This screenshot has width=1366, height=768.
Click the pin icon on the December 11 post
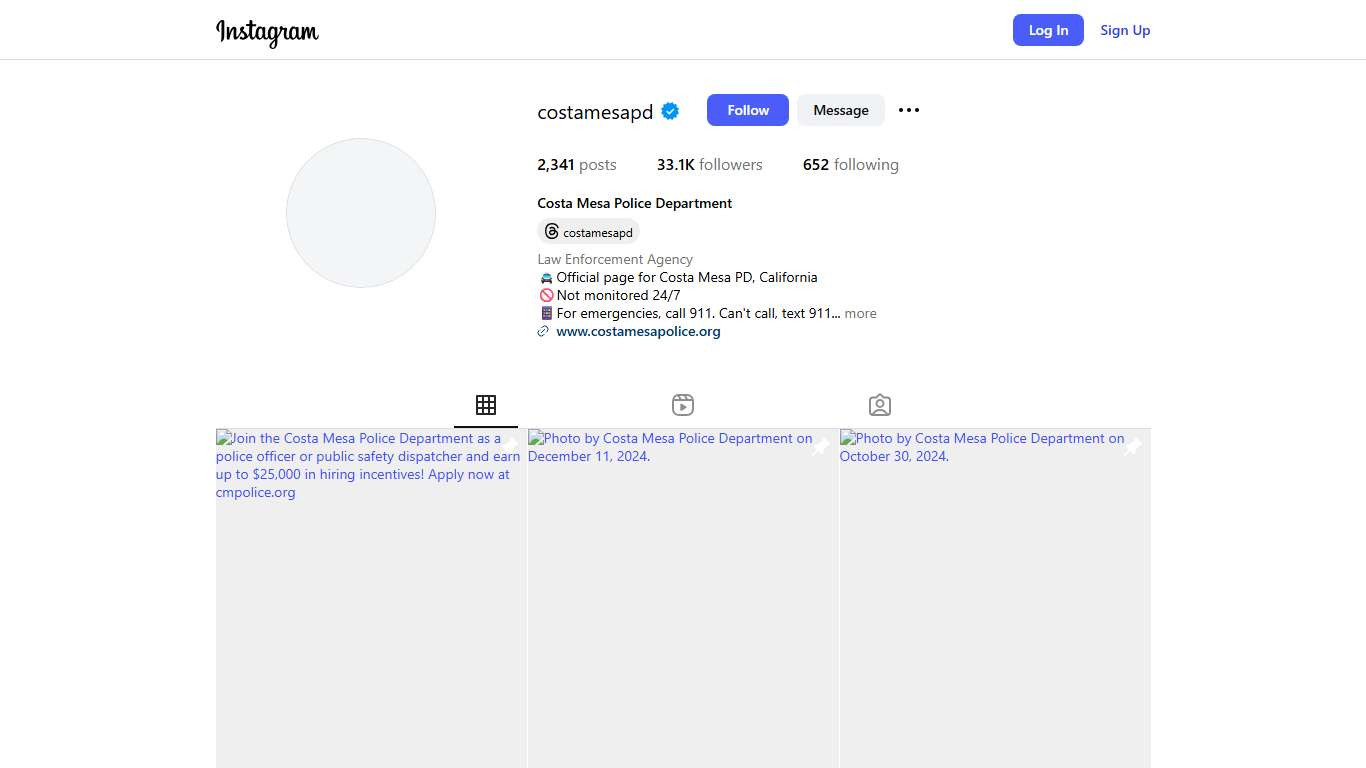(x=819, y=448)
